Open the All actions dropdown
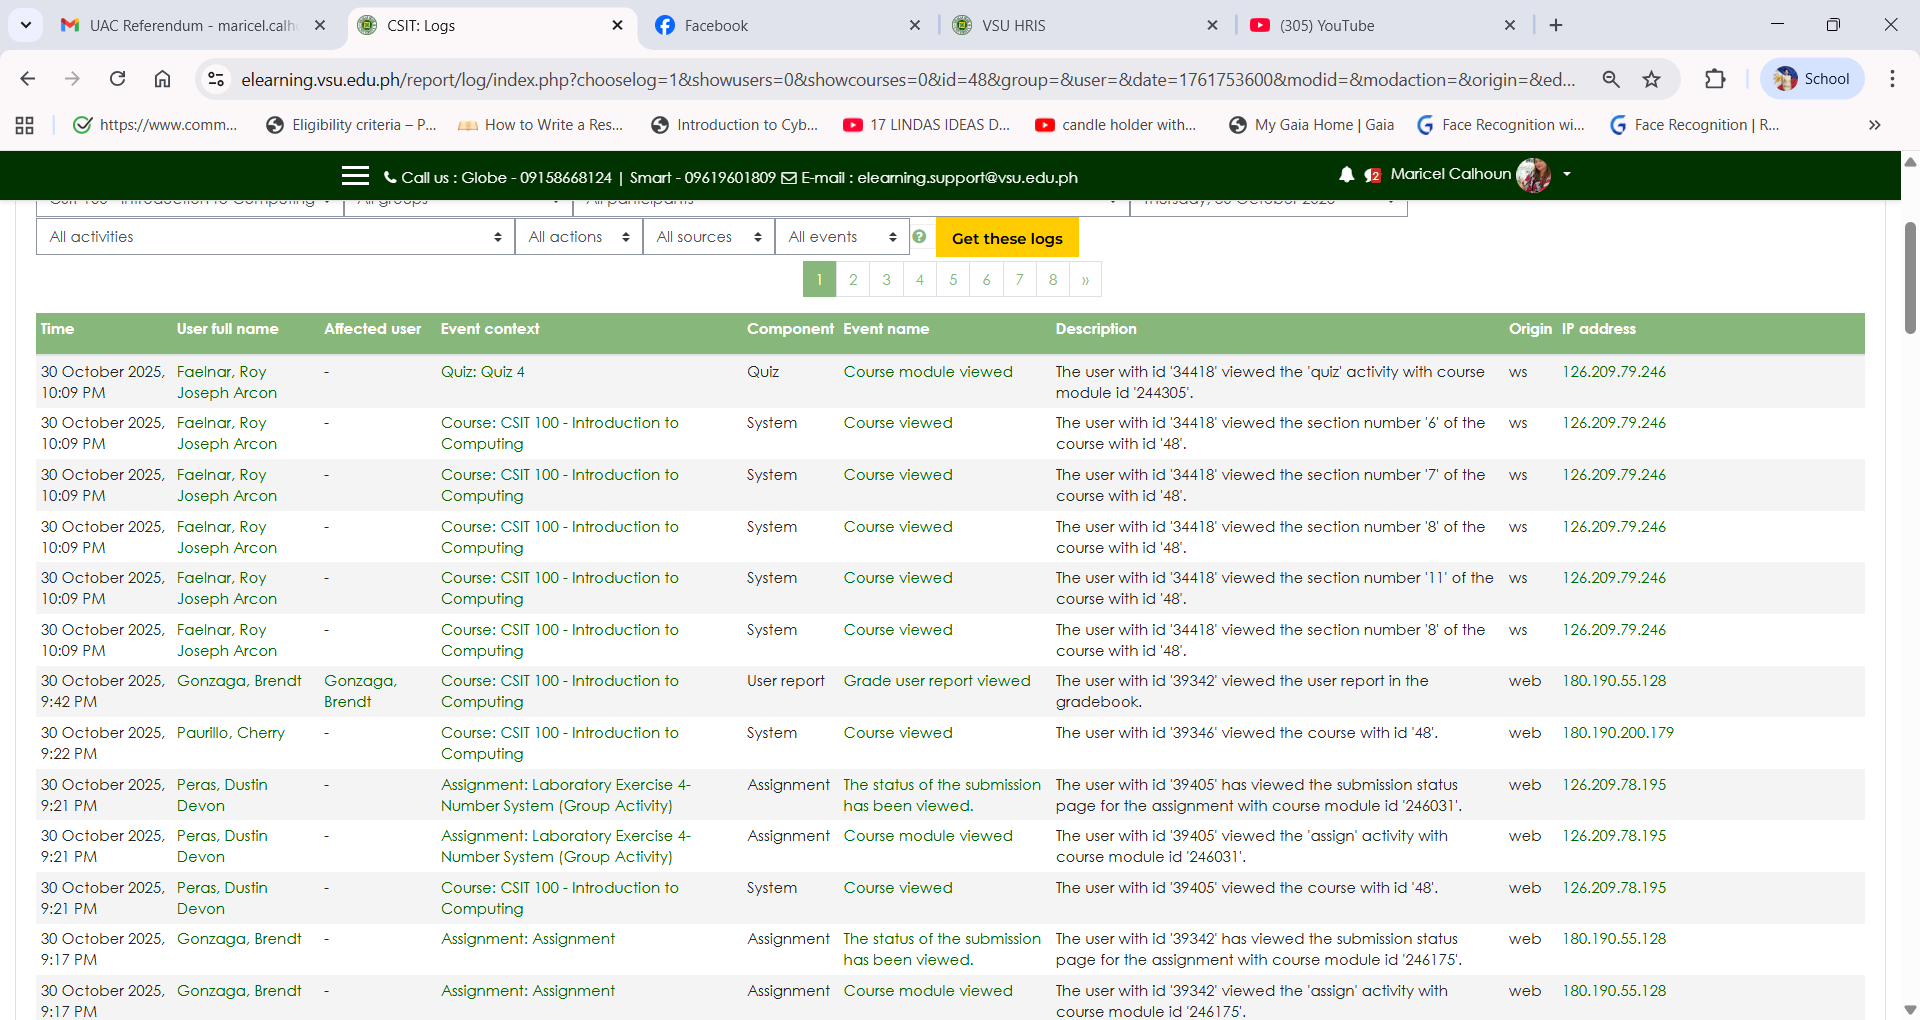This screenshot has height=1020, width=1920. coord(578,237)
